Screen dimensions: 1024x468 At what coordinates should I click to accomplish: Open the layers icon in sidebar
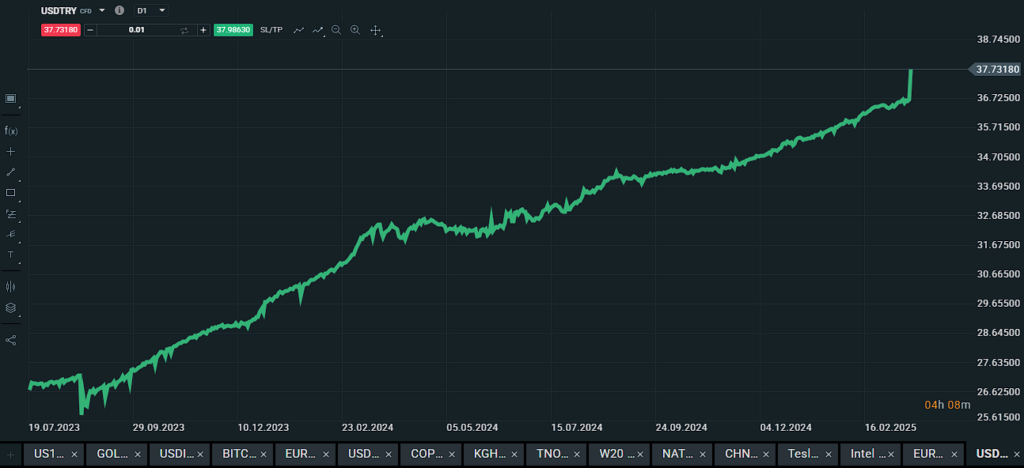coord(11,308)
